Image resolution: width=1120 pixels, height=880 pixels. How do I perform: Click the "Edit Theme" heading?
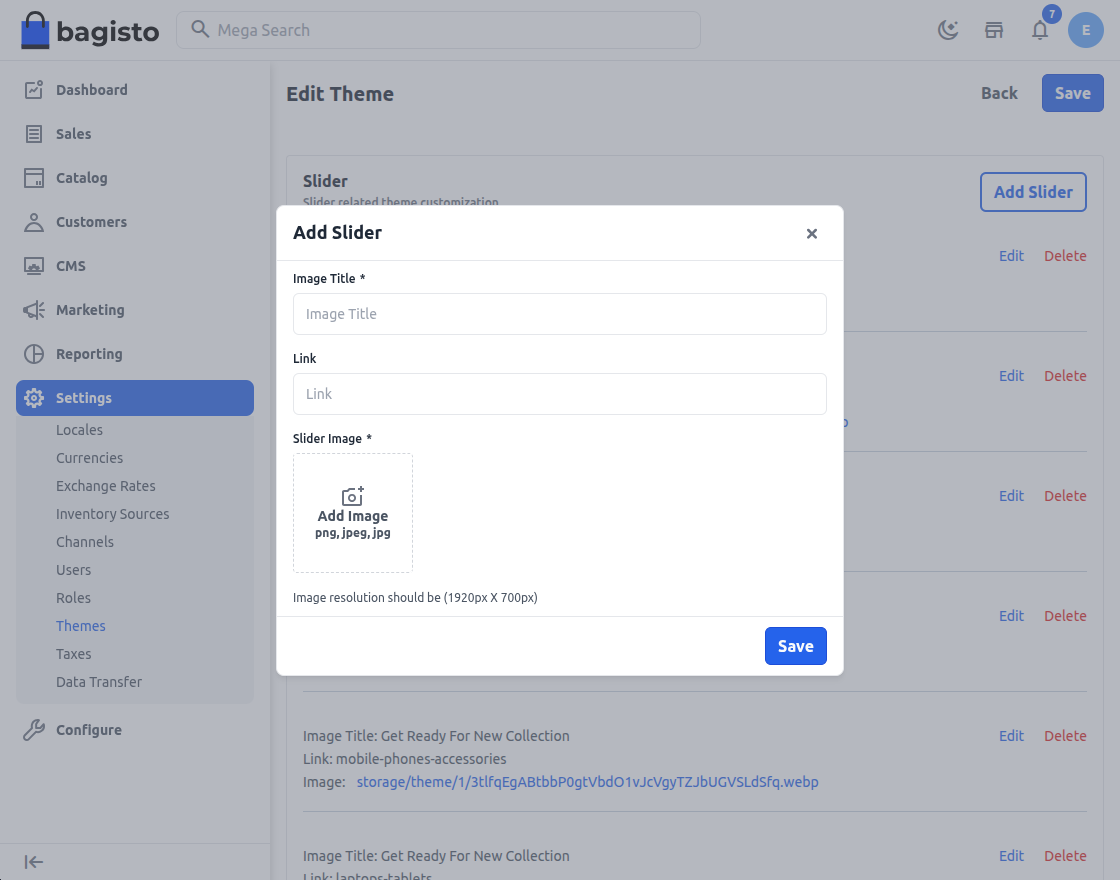tap(340, 94)
